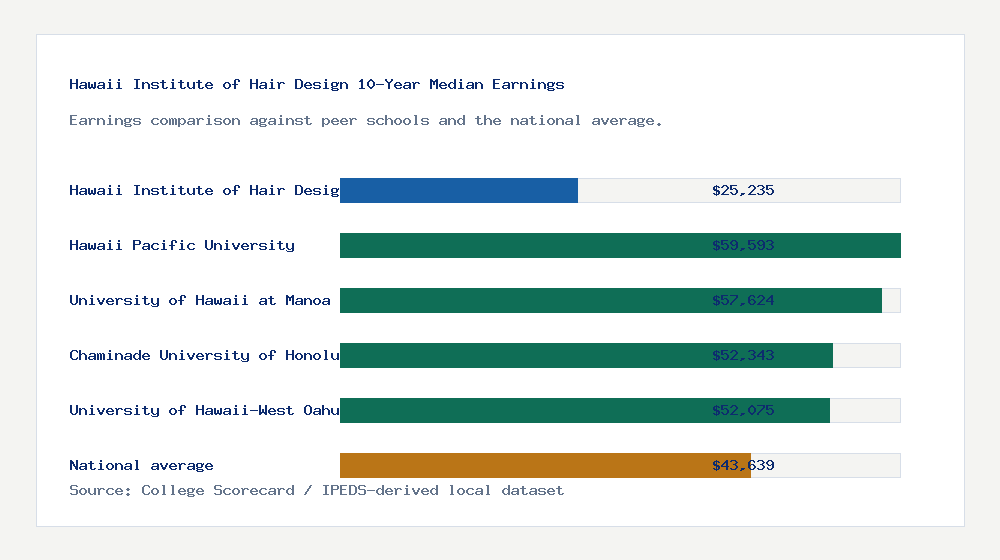Click the $43,639 value
The image size is (1000, 560).
click(x=743, y=465)
